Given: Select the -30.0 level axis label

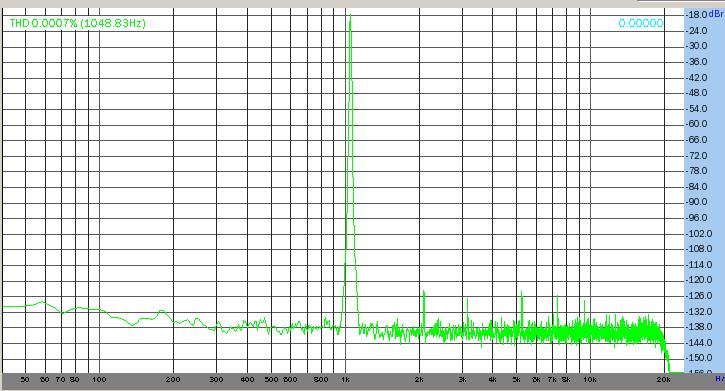Looking at the screenshot, I should [x=696, y=46].
